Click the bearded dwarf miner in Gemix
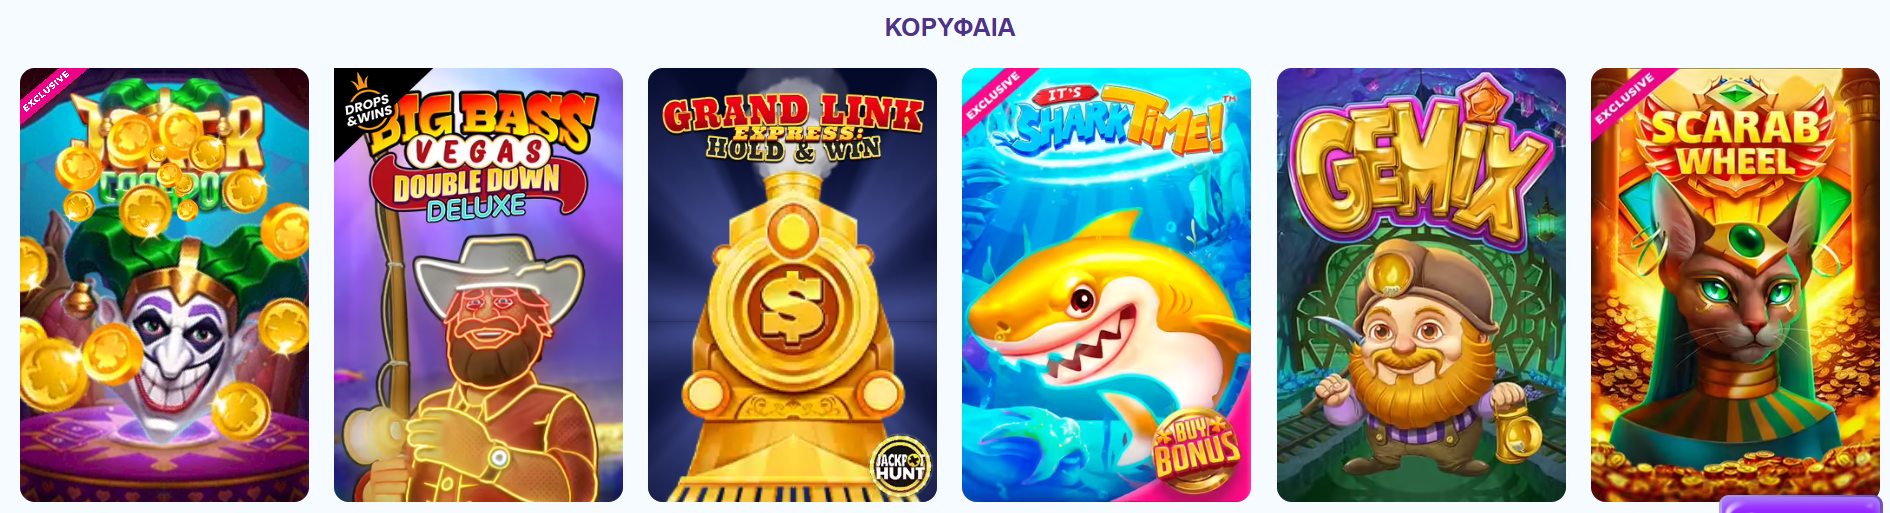 click(x=1420, y=360)
